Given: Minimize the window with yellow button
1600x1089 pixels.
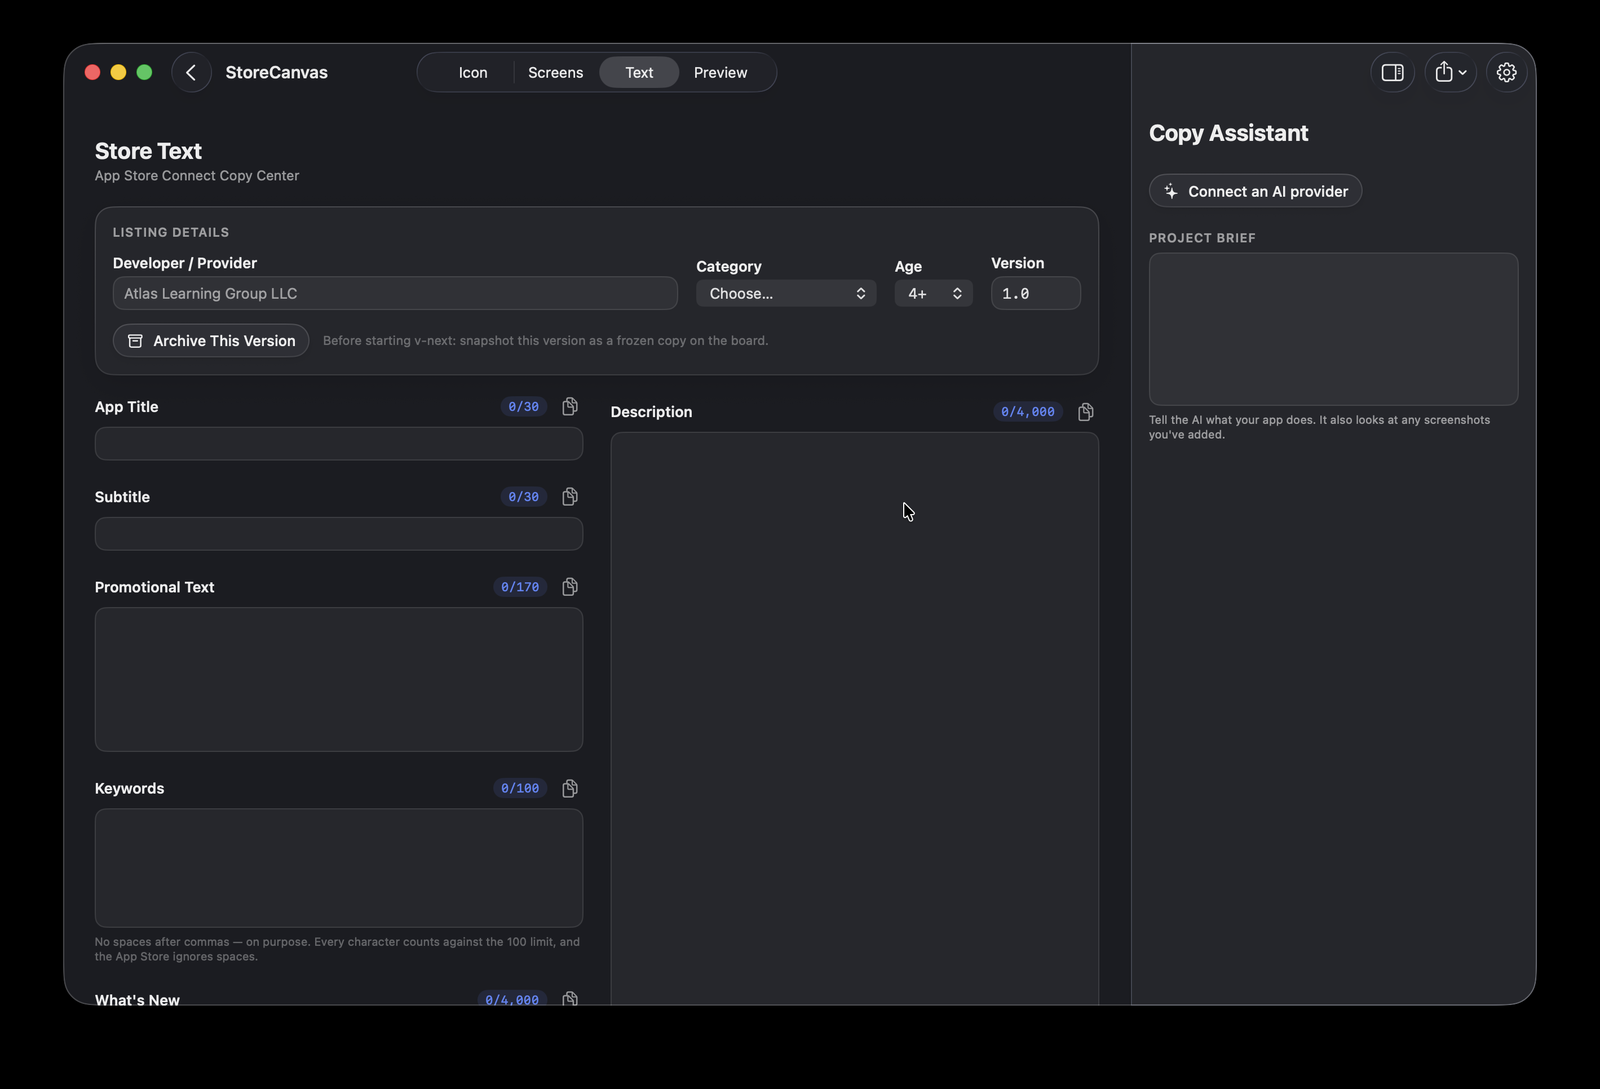Looking at the screenshot, I should point(118,72).
